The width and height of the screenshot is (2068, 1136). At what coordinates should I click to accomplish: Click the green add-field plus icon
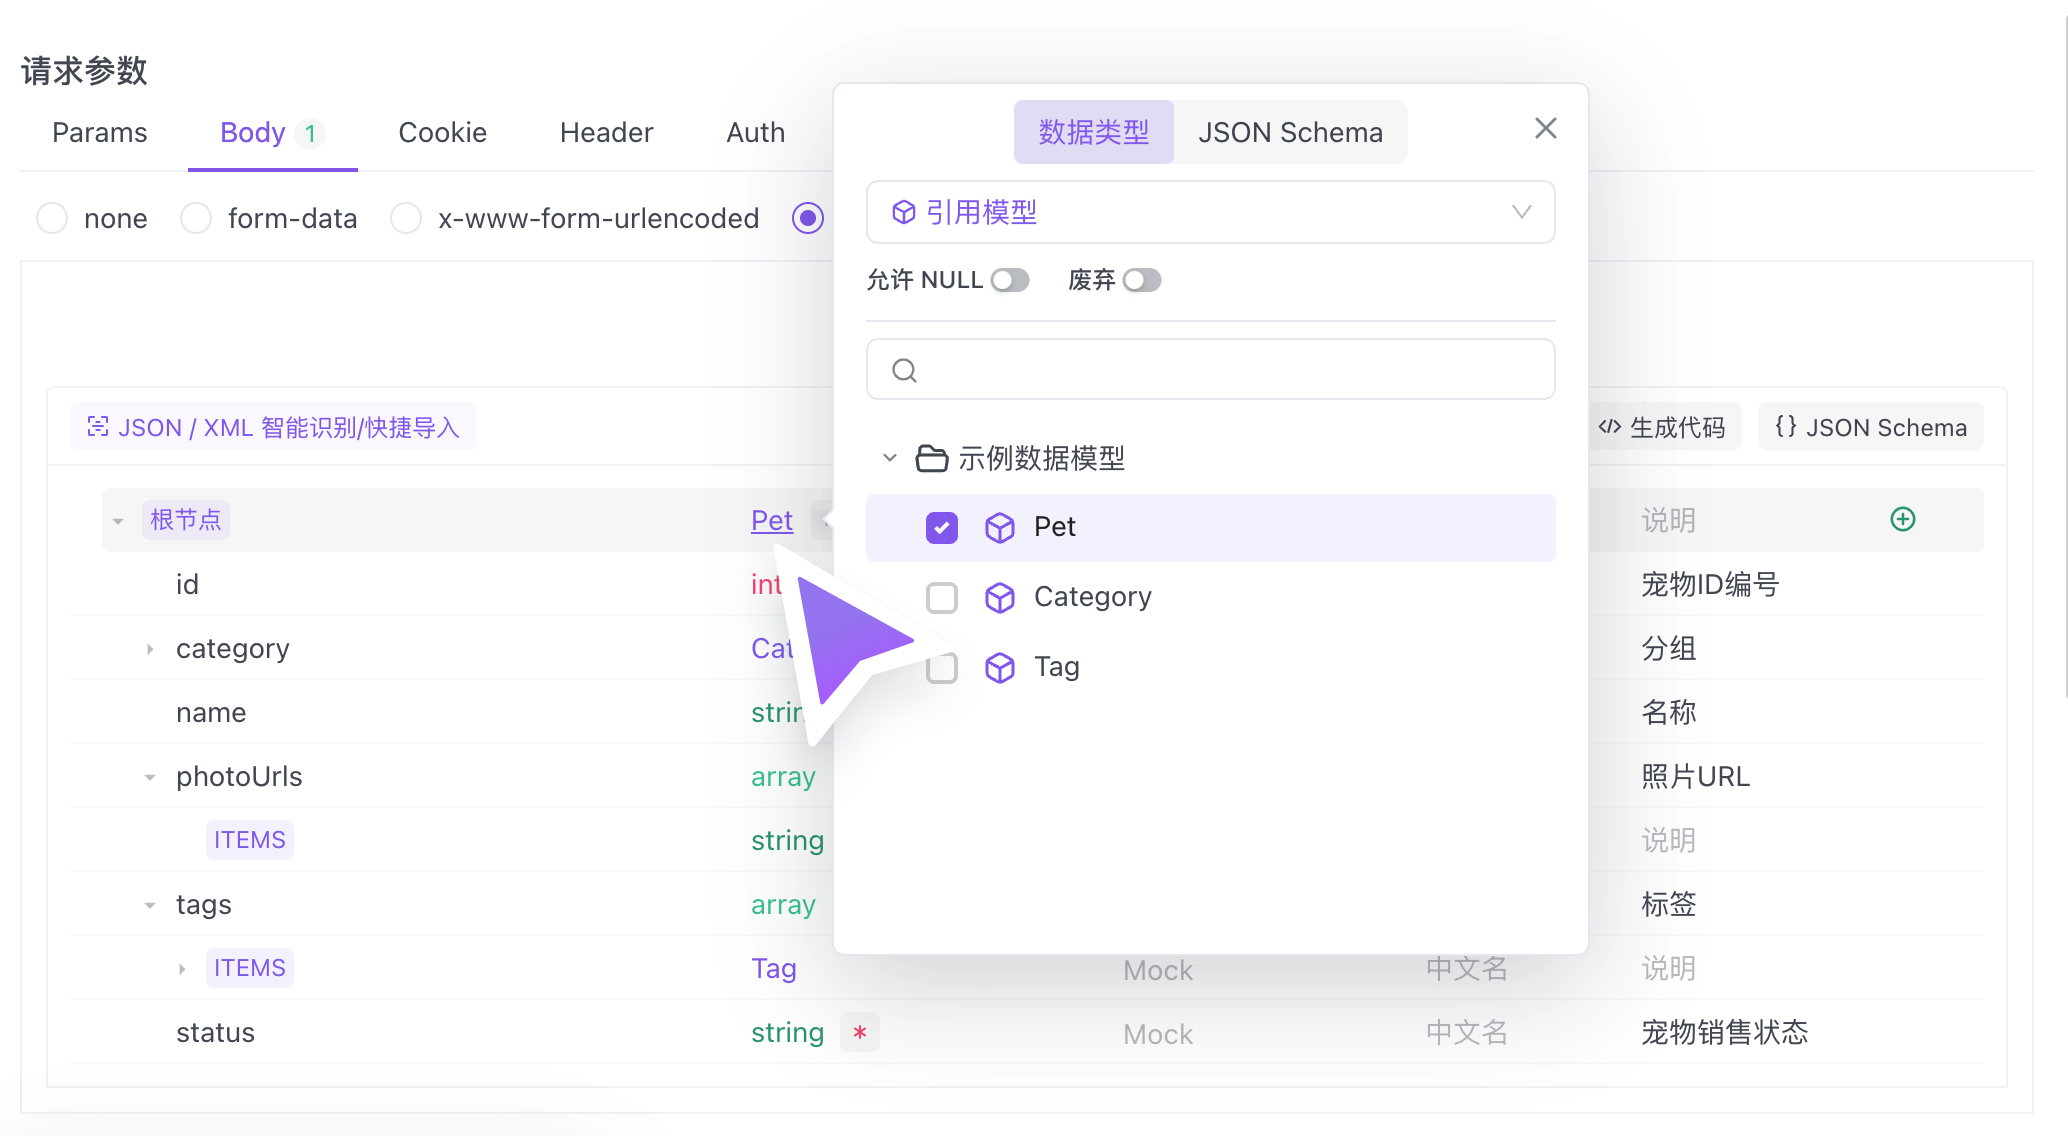point(1902,519)
